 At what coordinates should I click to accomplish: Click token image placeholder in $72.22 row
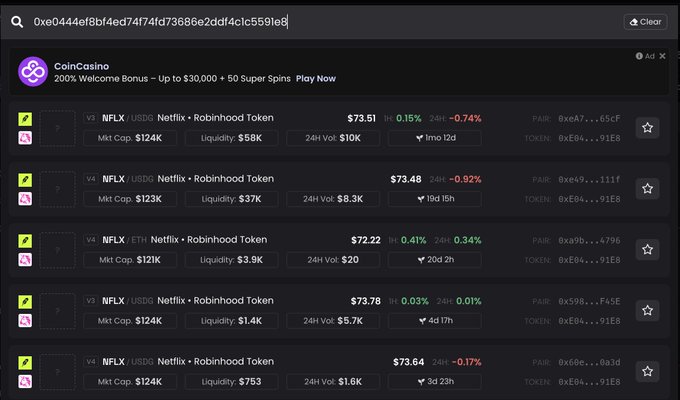click(x=58, y=250)
